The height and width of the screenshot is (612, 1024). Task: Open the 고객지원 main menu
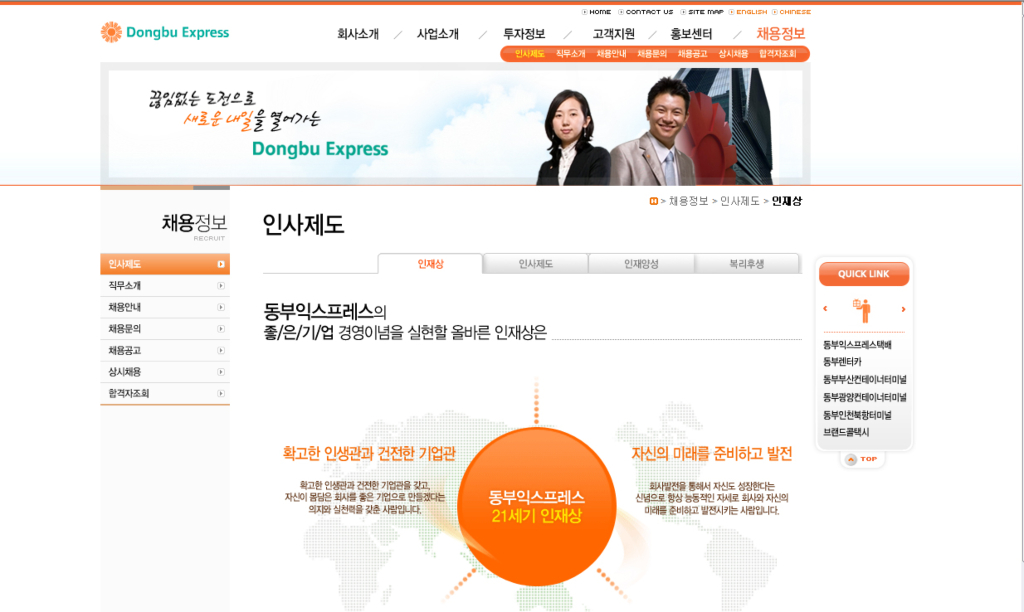[613, 34]
